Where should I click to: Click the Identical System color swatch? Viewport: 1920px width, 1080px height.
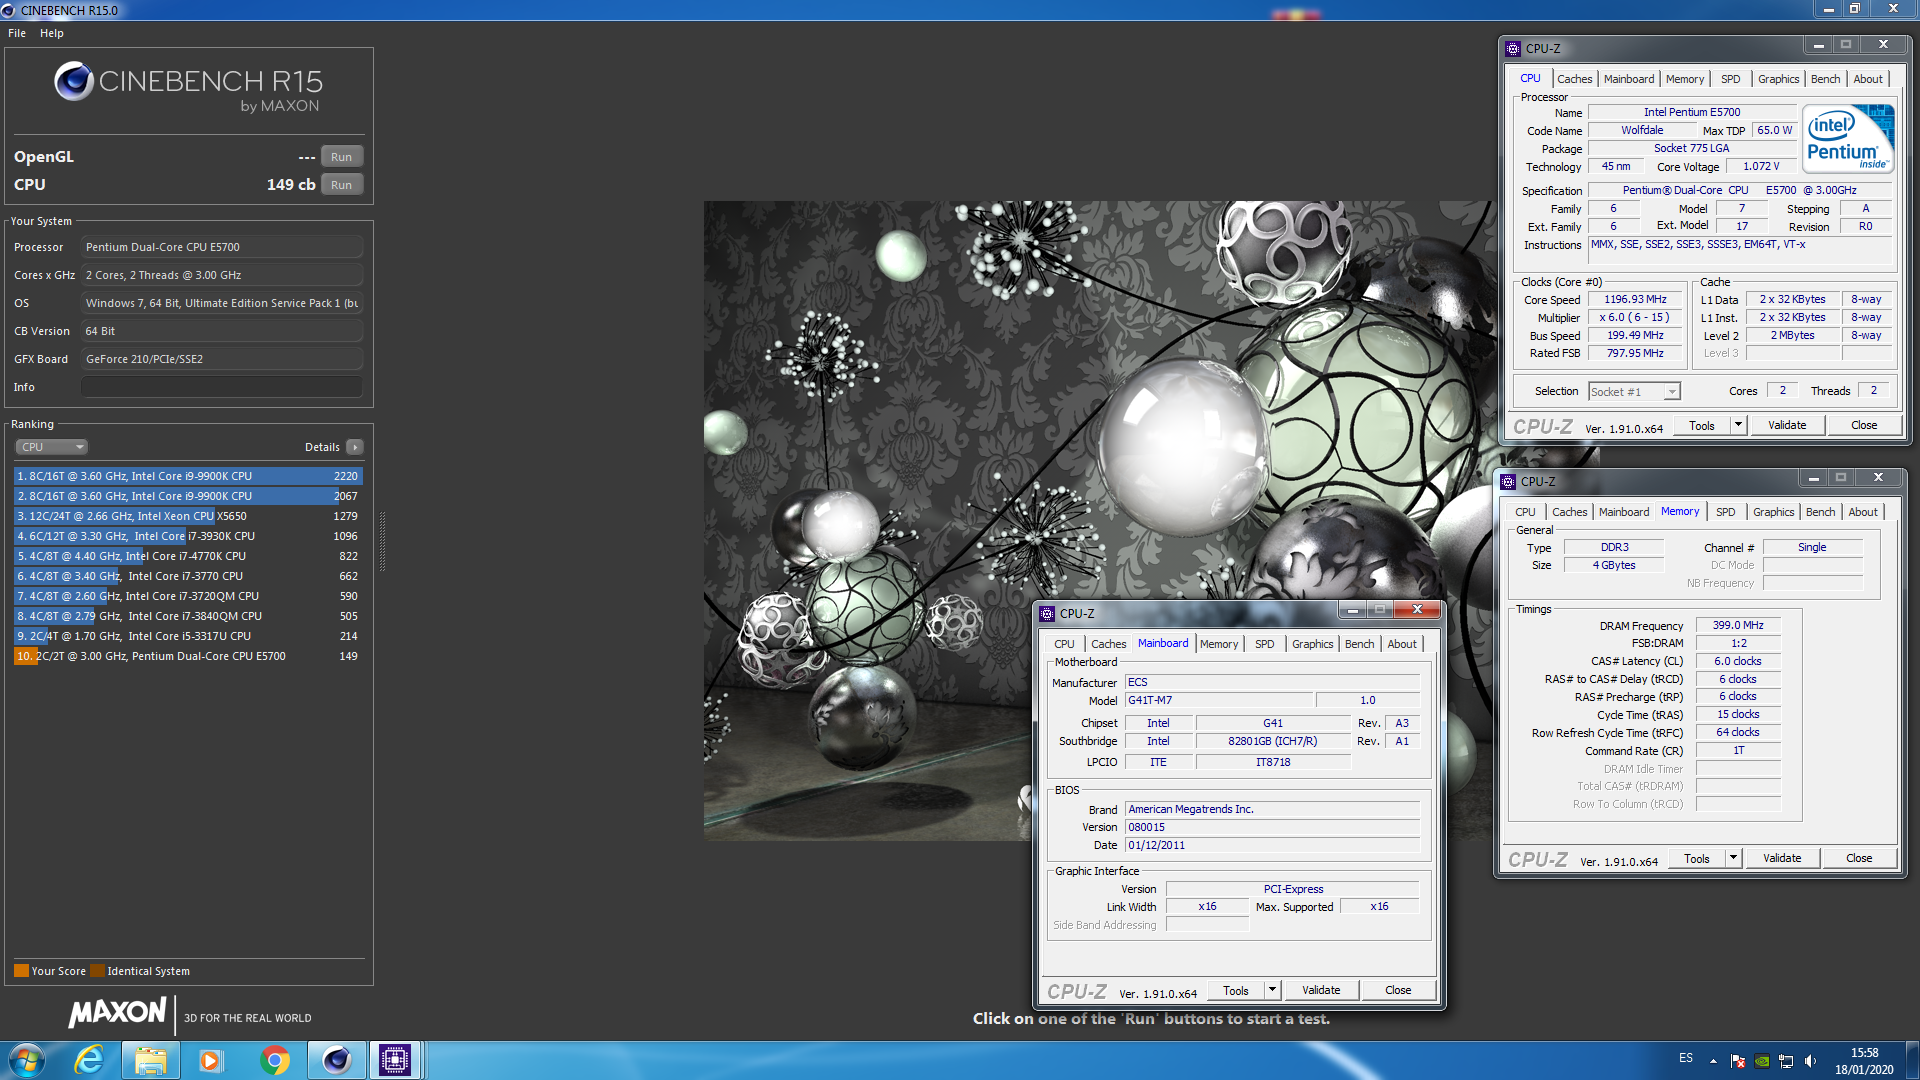(x=97, y=971)
